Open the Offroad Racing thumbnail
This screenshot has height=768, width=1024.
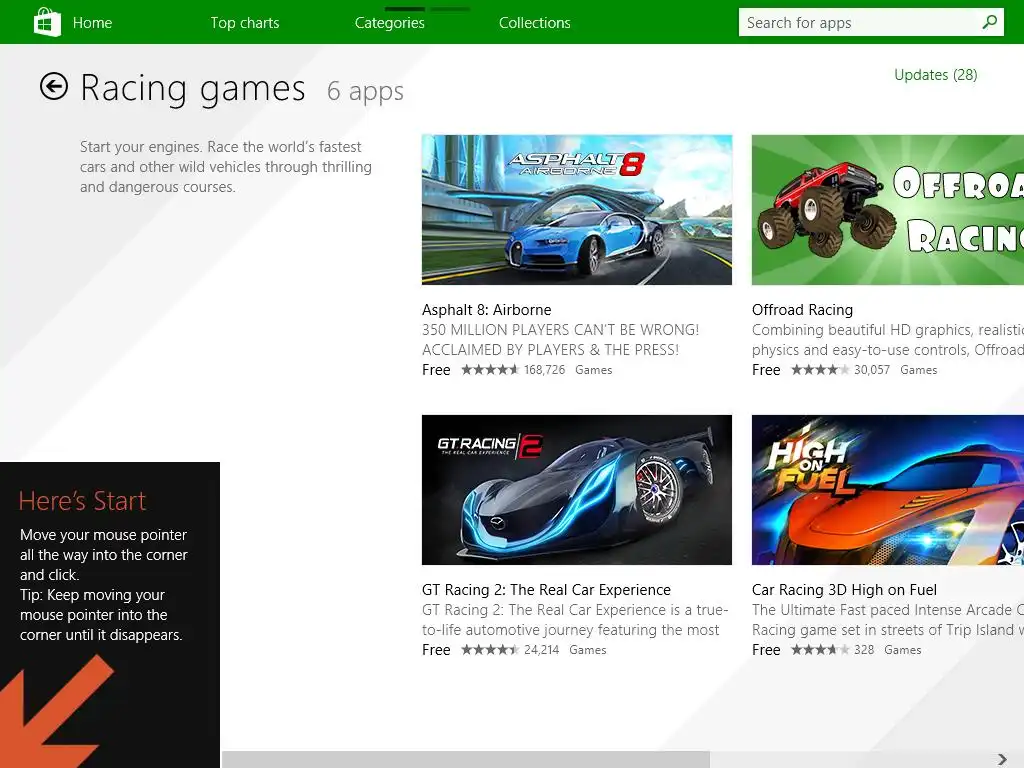[888, 210]
